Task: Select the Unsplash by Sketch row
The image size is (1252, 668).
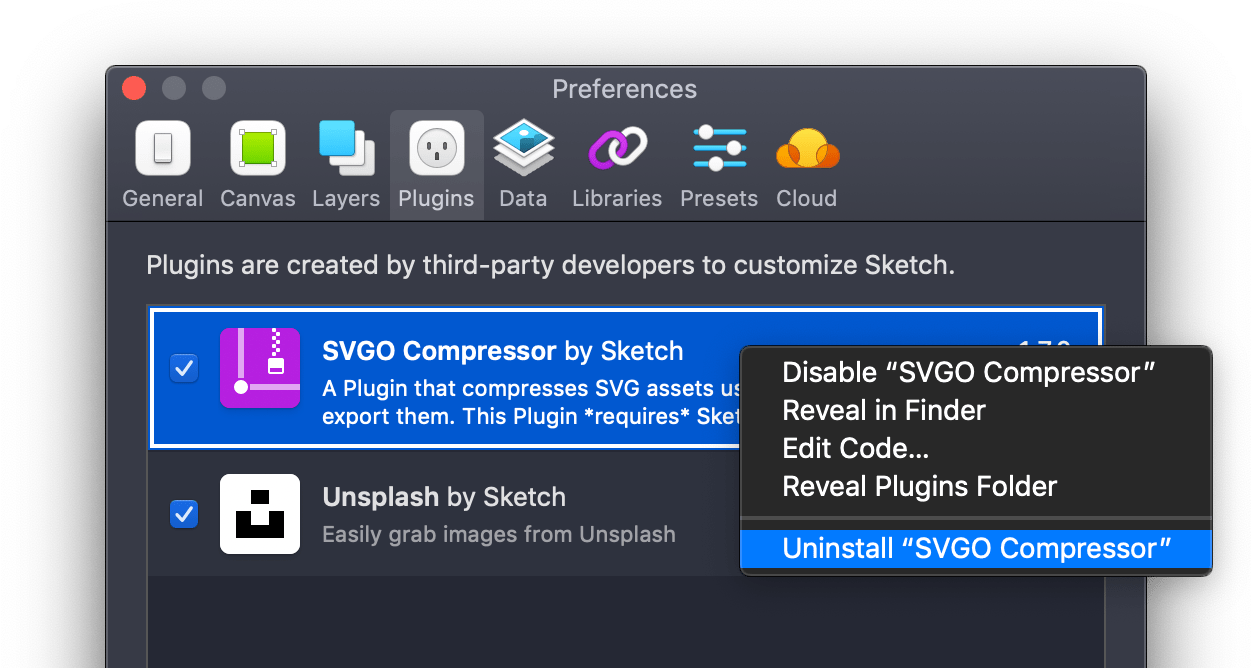Action: tap(450, 514)
